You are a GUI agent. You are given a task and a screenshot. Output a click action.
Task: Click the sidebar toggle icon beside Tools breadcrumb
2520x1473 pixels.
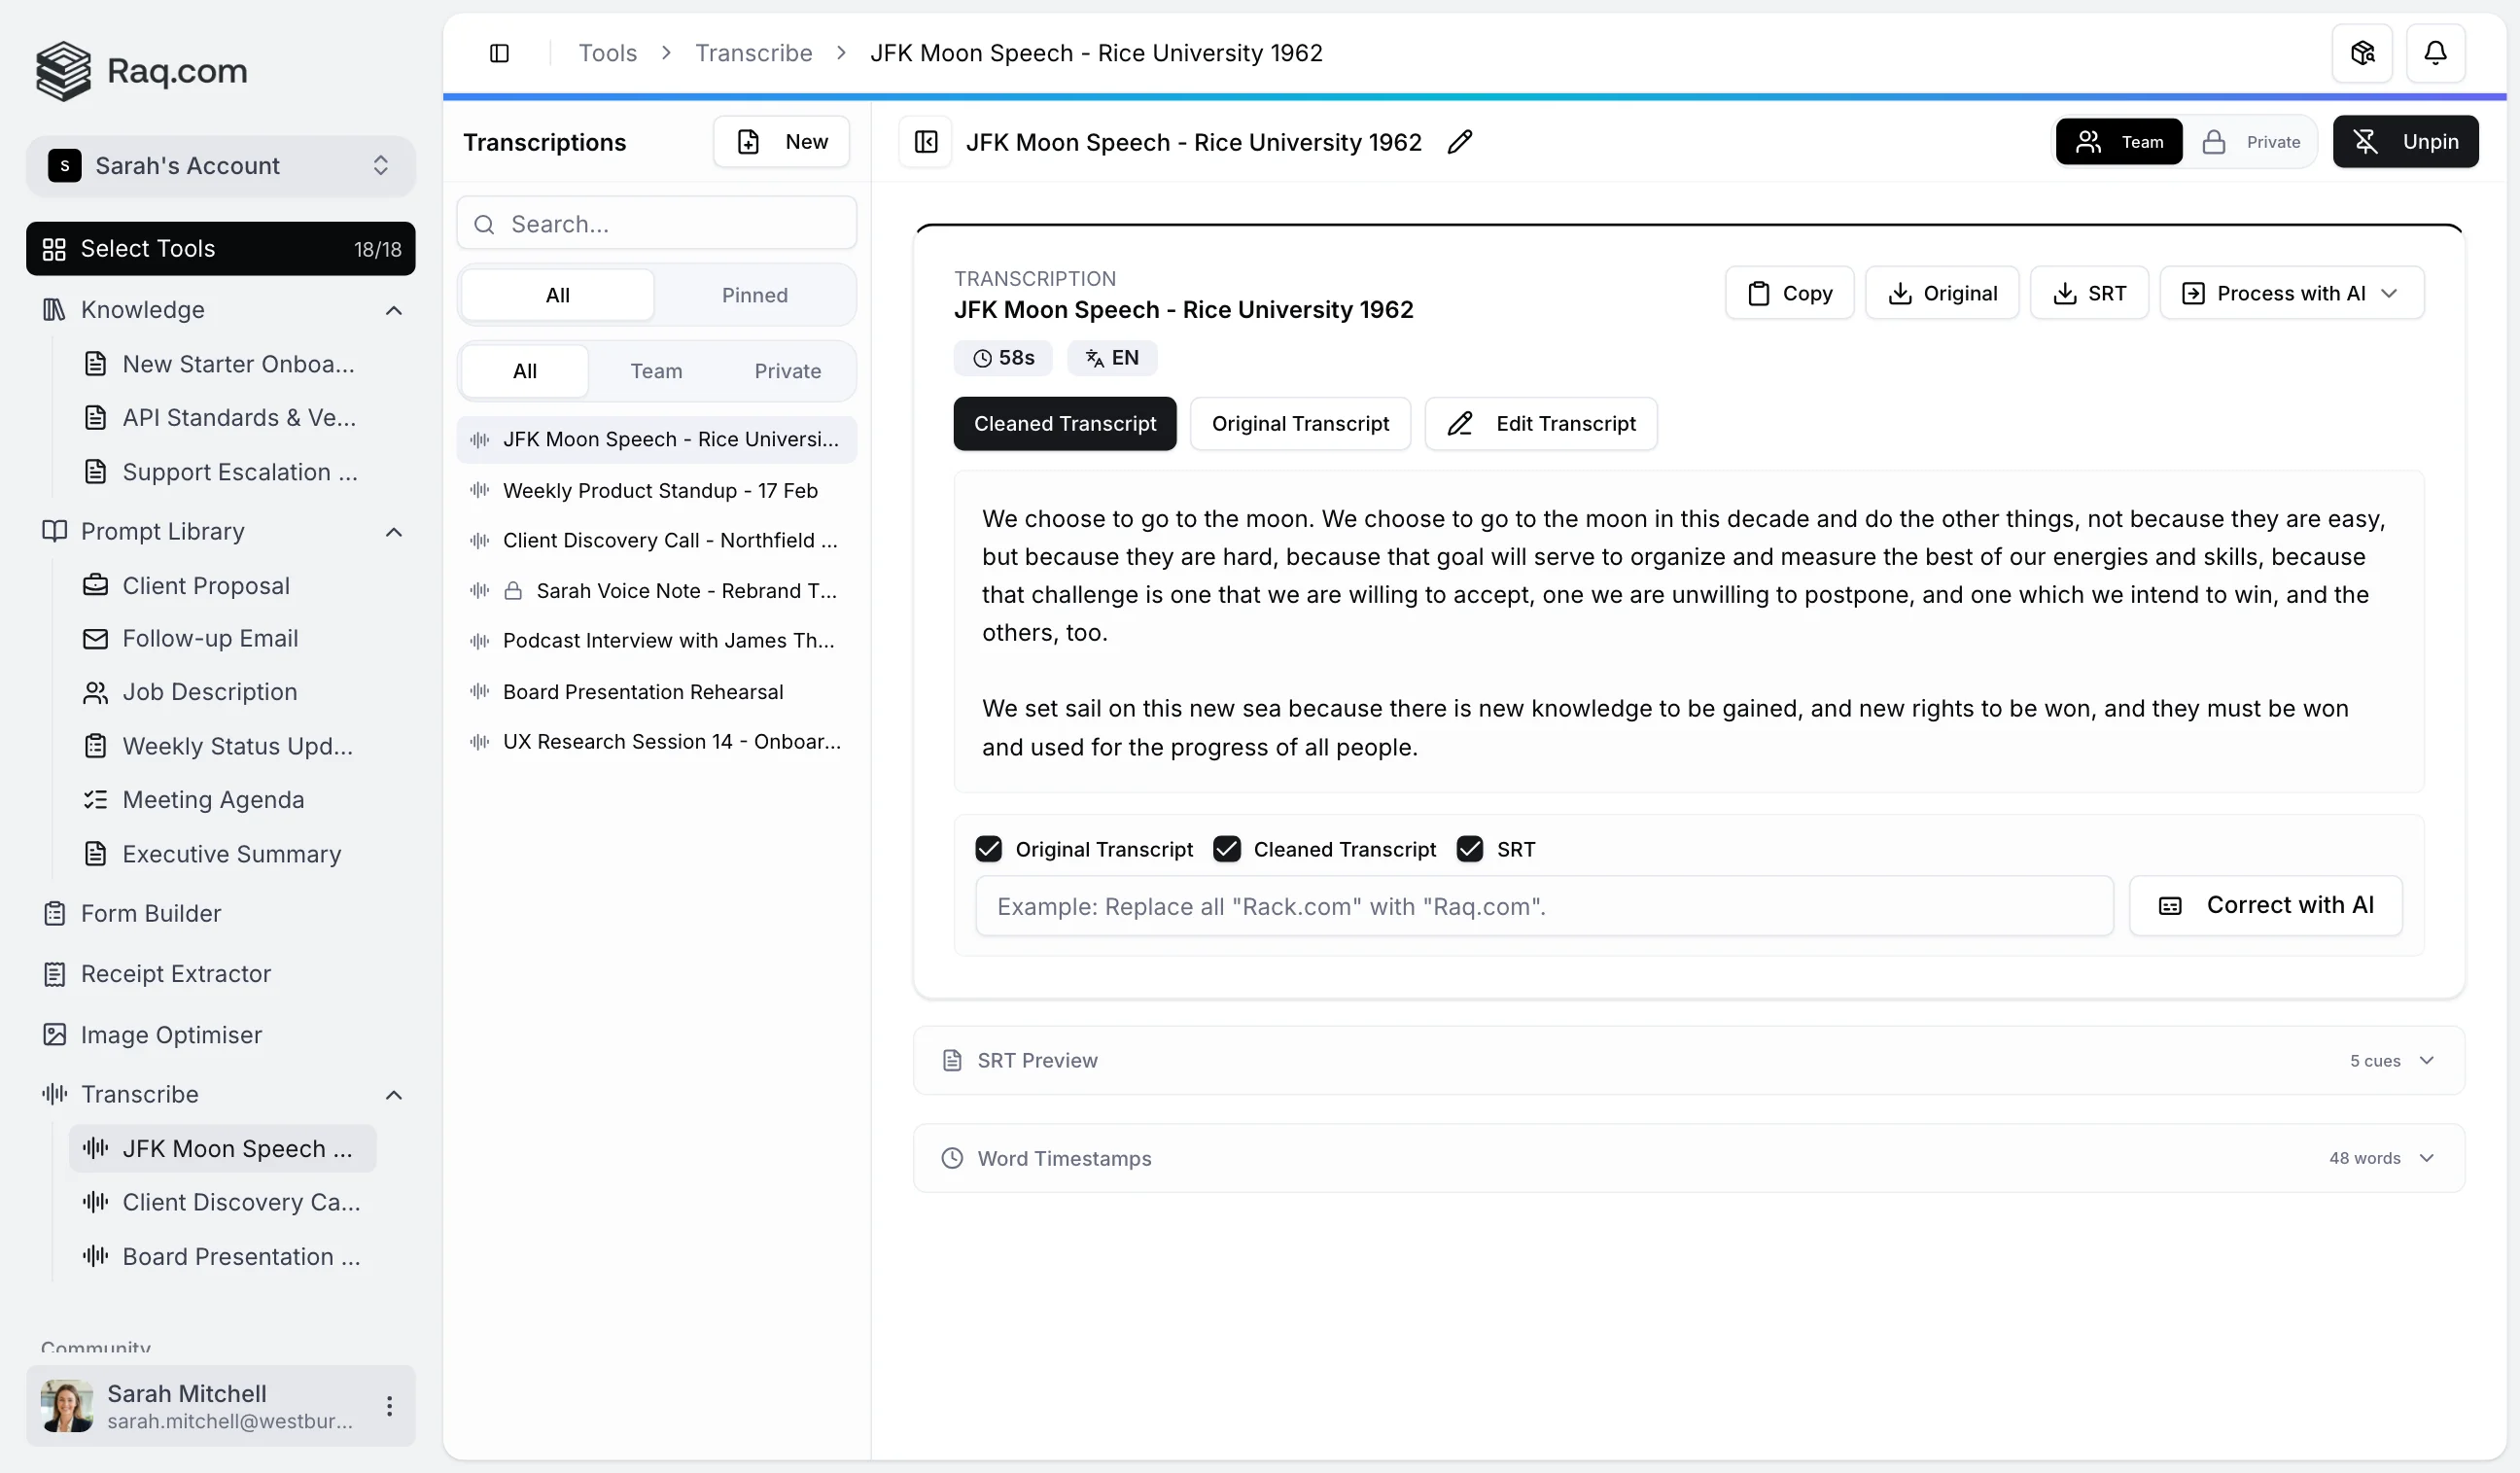click(x=500, y=52)
